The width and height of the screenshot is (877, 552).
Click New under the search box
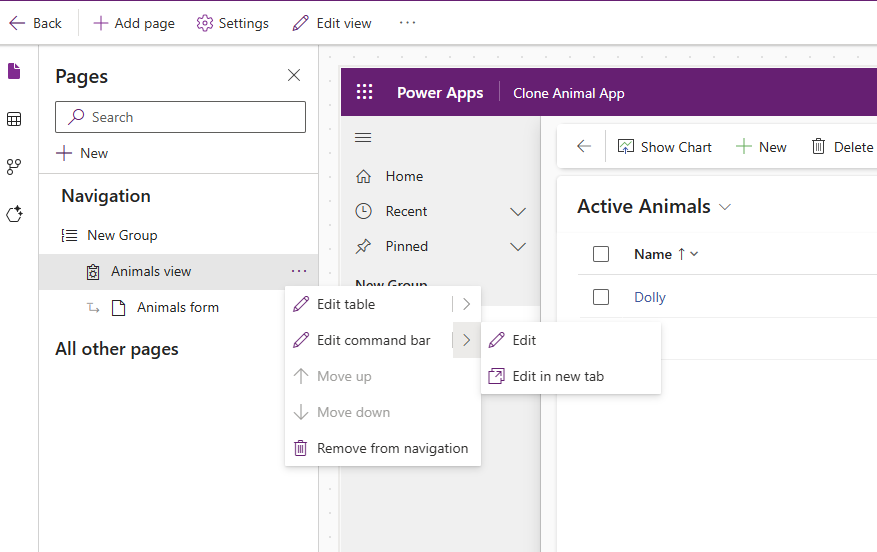pyautogui.click(x=82, y=153)
